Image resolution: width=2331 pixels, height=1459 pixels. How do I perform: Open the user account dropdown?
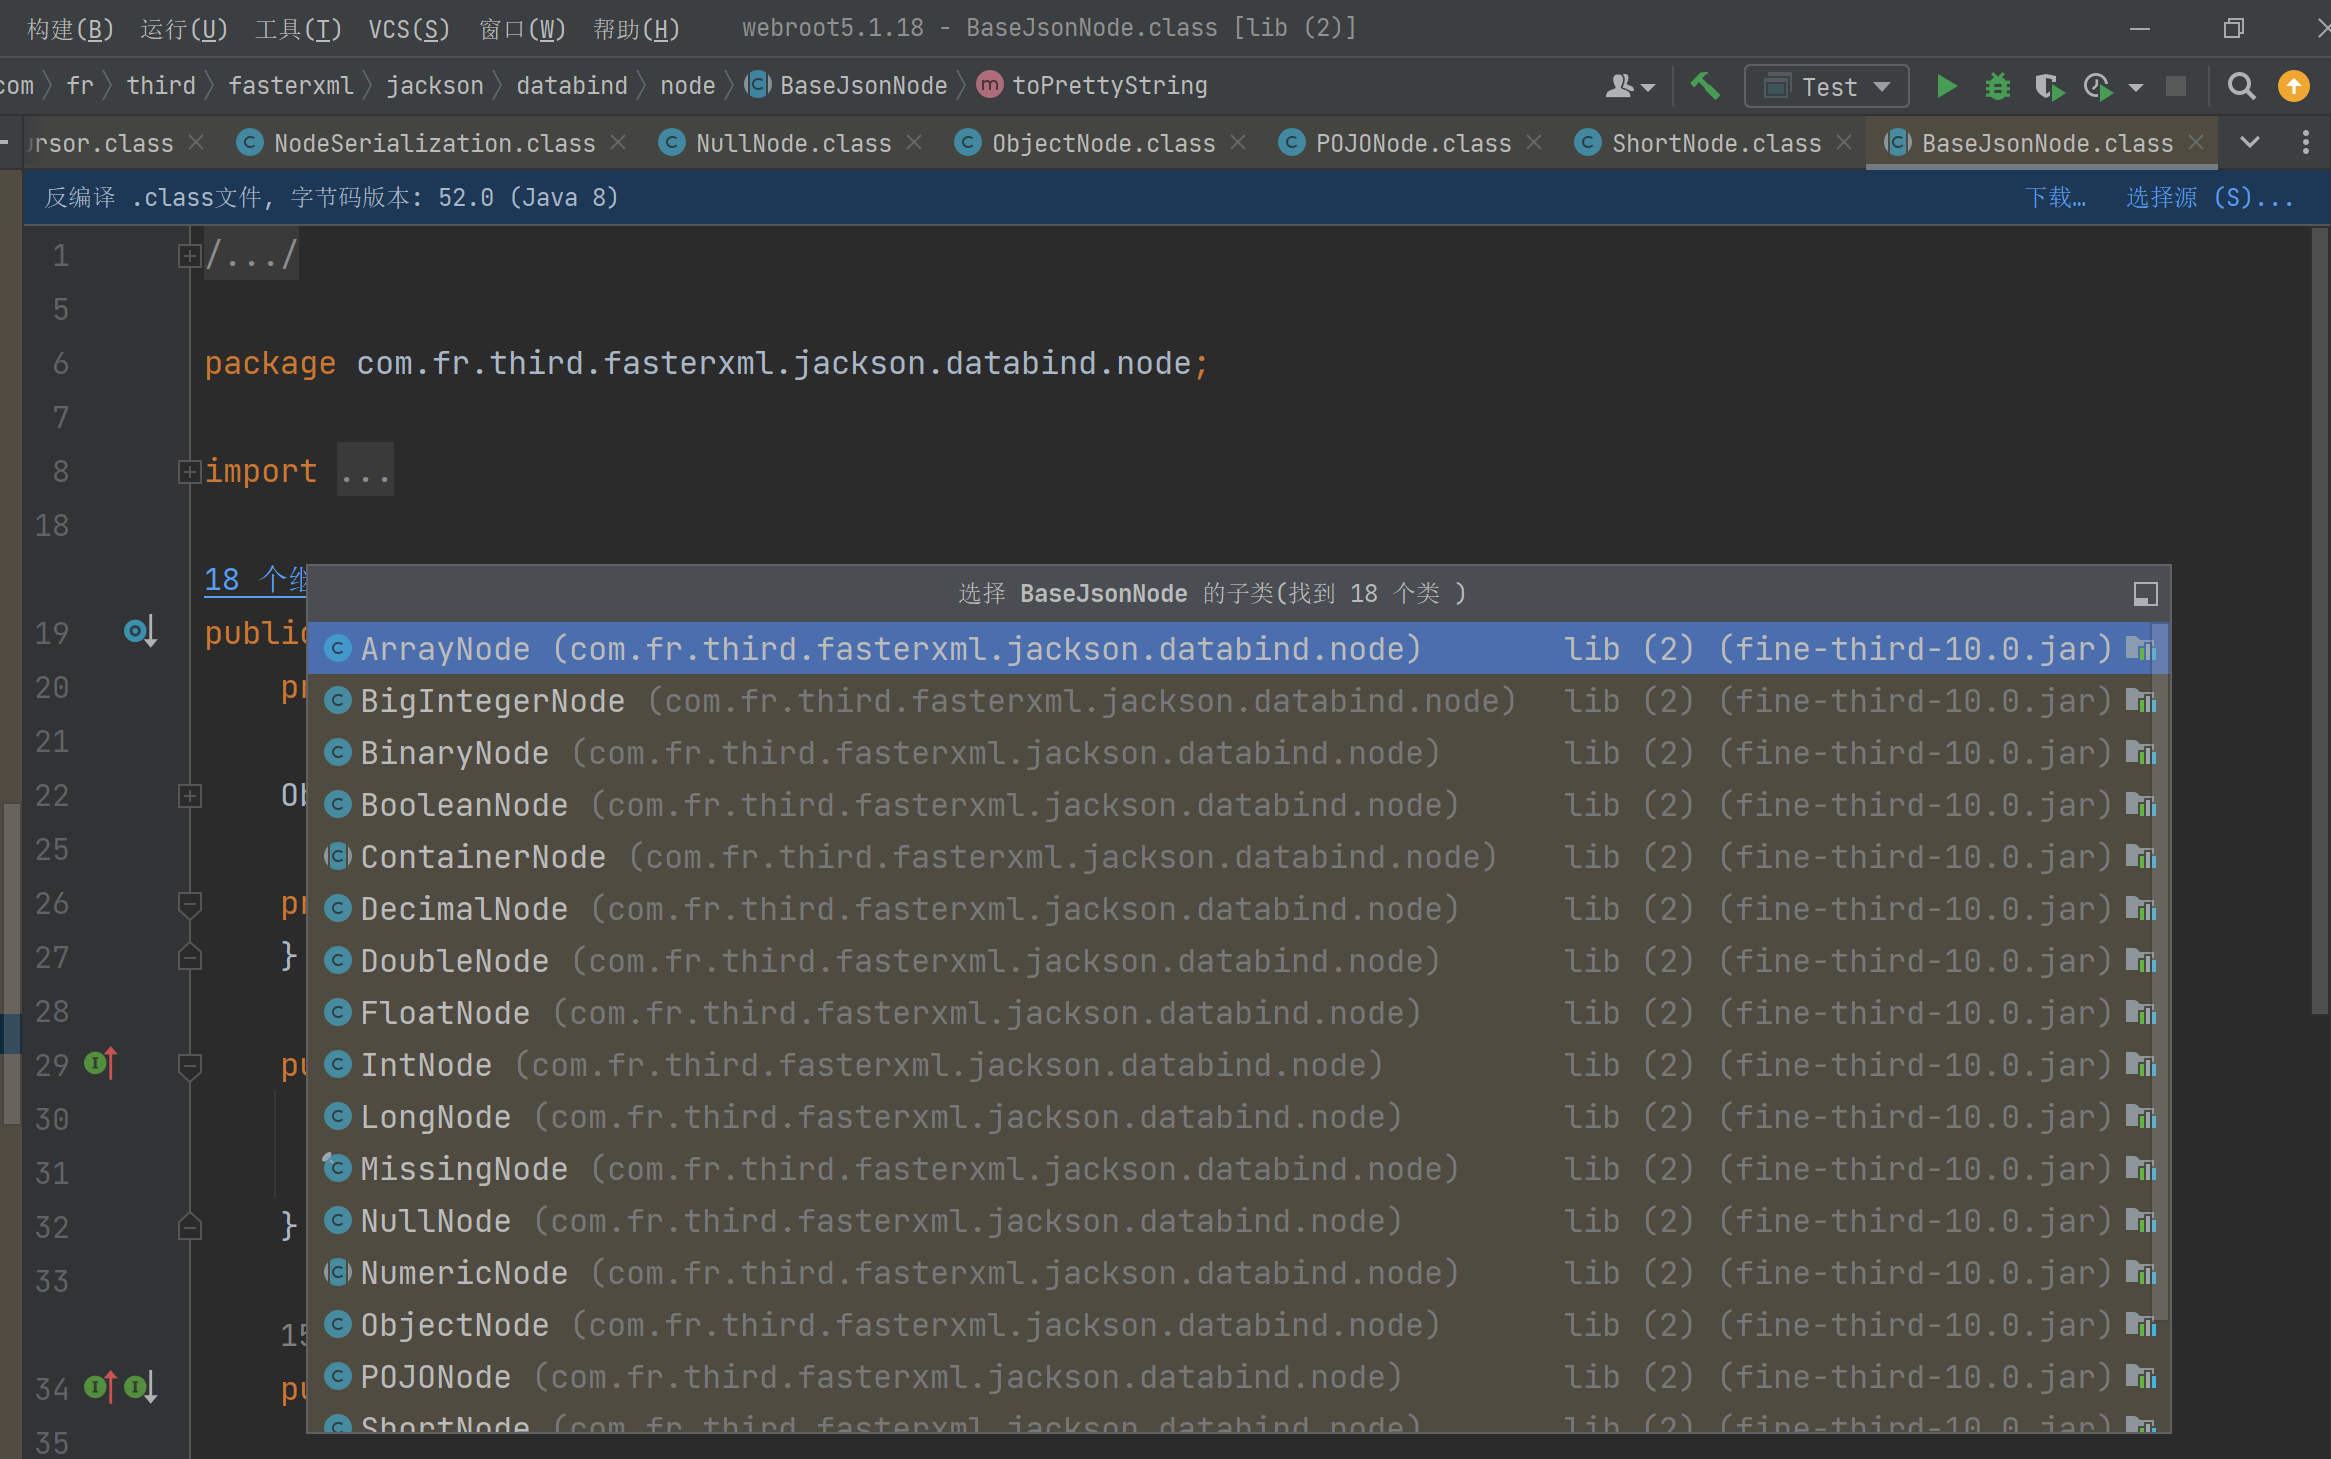(x=1629, y=87)
